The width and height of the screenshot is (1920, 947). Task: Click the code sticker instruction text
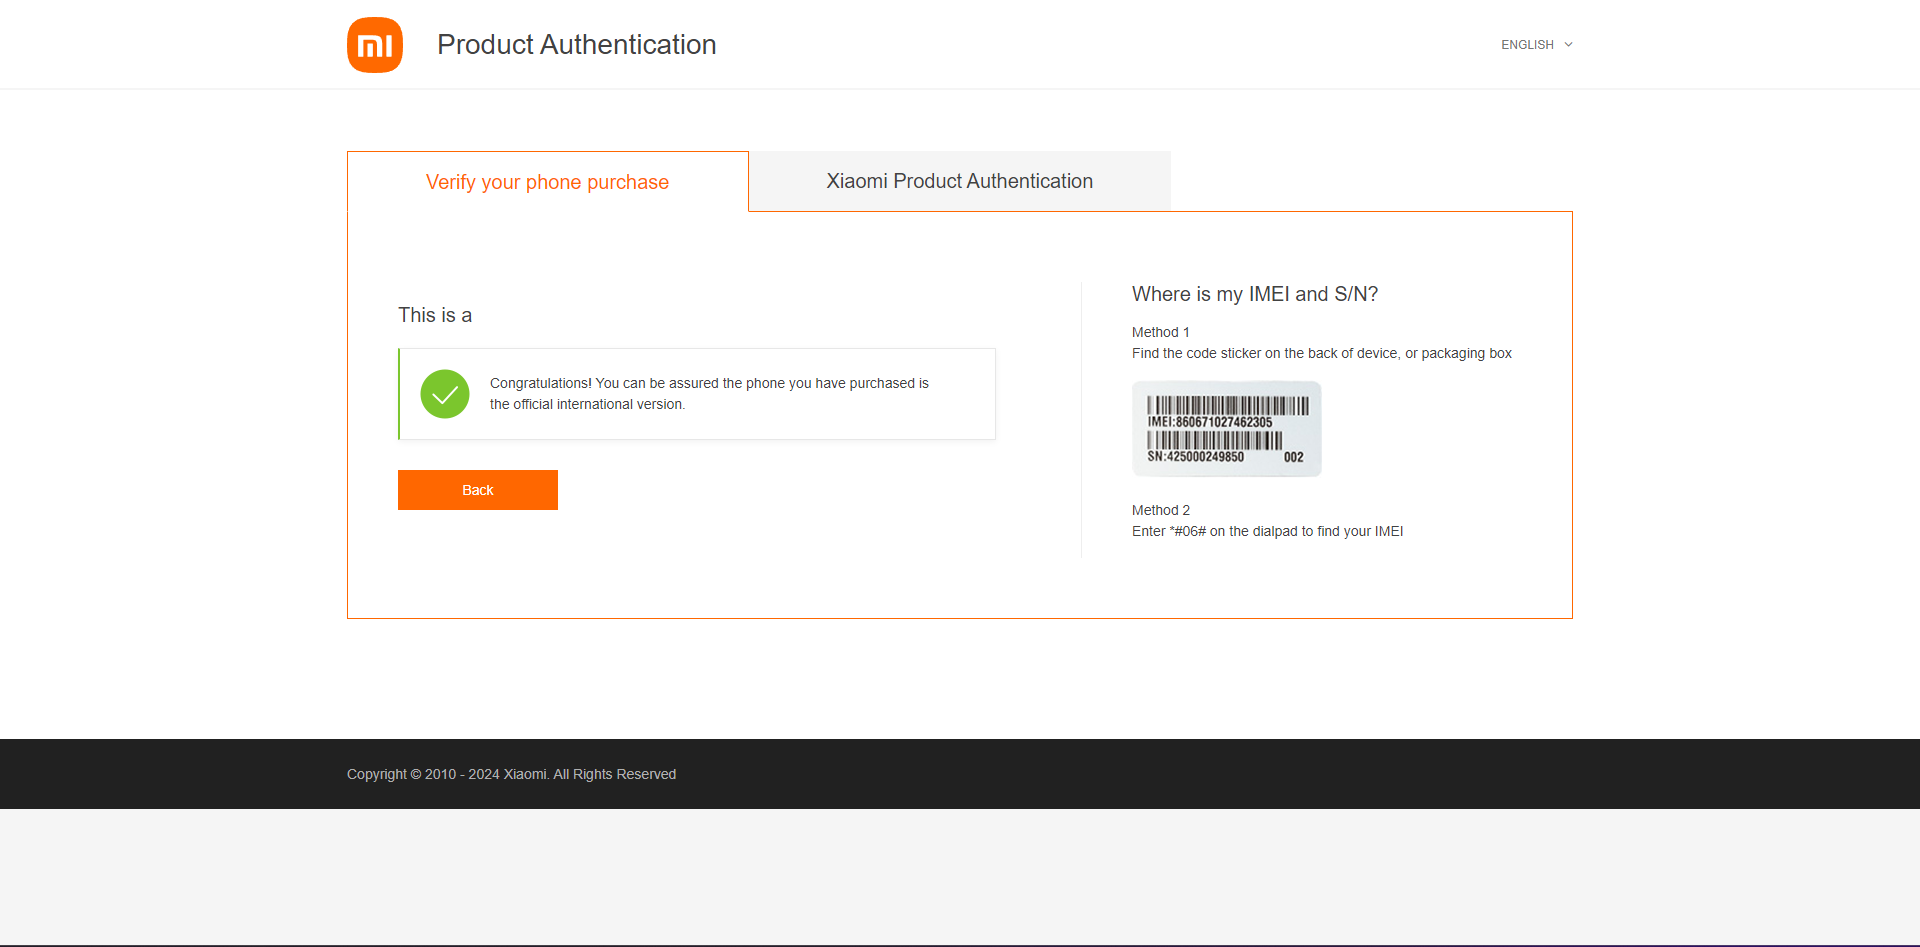(1322, 353)
